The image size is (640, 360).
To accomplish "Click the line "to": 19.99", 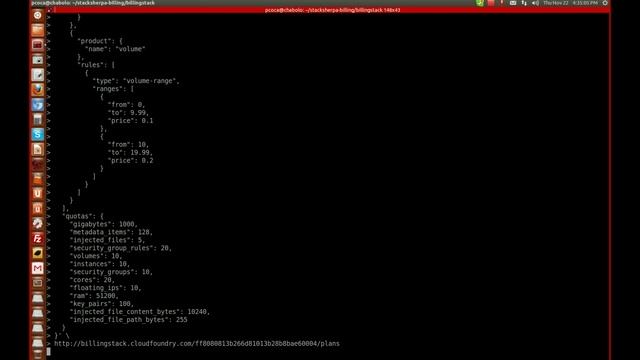I will click(130, 153).
